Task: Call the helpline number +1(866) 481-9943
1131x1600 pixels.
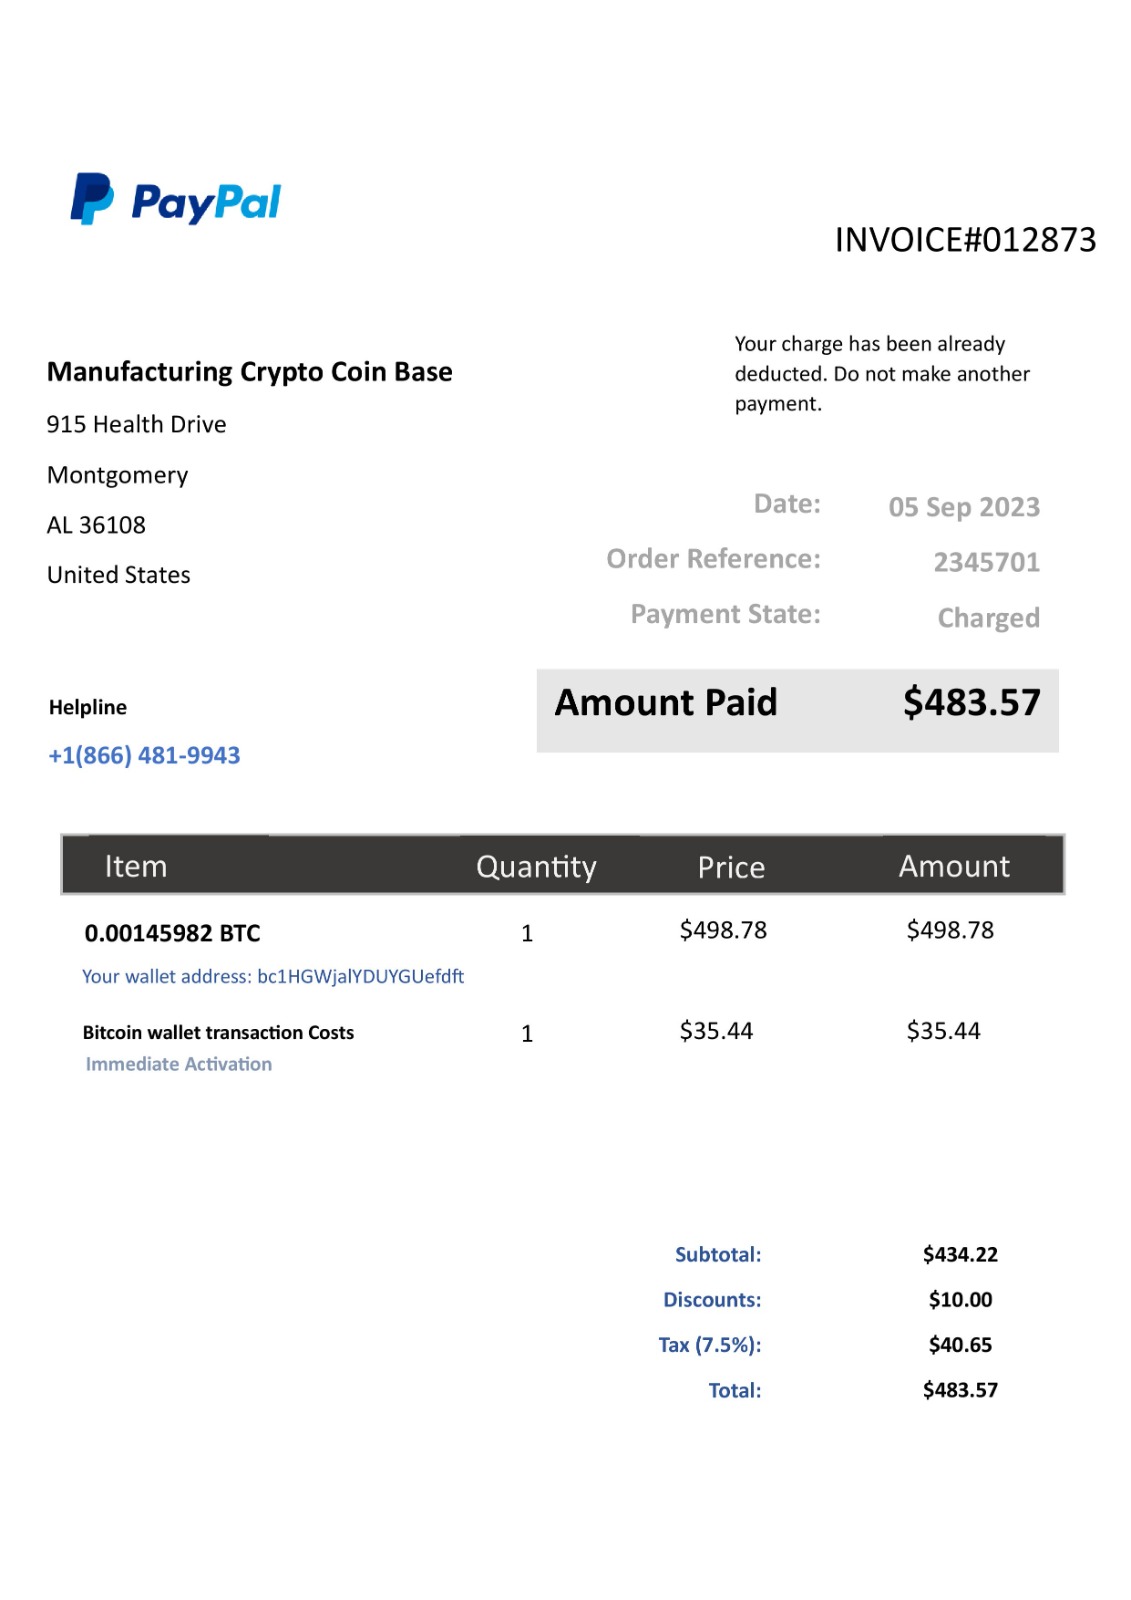Action: coord(144,755)
